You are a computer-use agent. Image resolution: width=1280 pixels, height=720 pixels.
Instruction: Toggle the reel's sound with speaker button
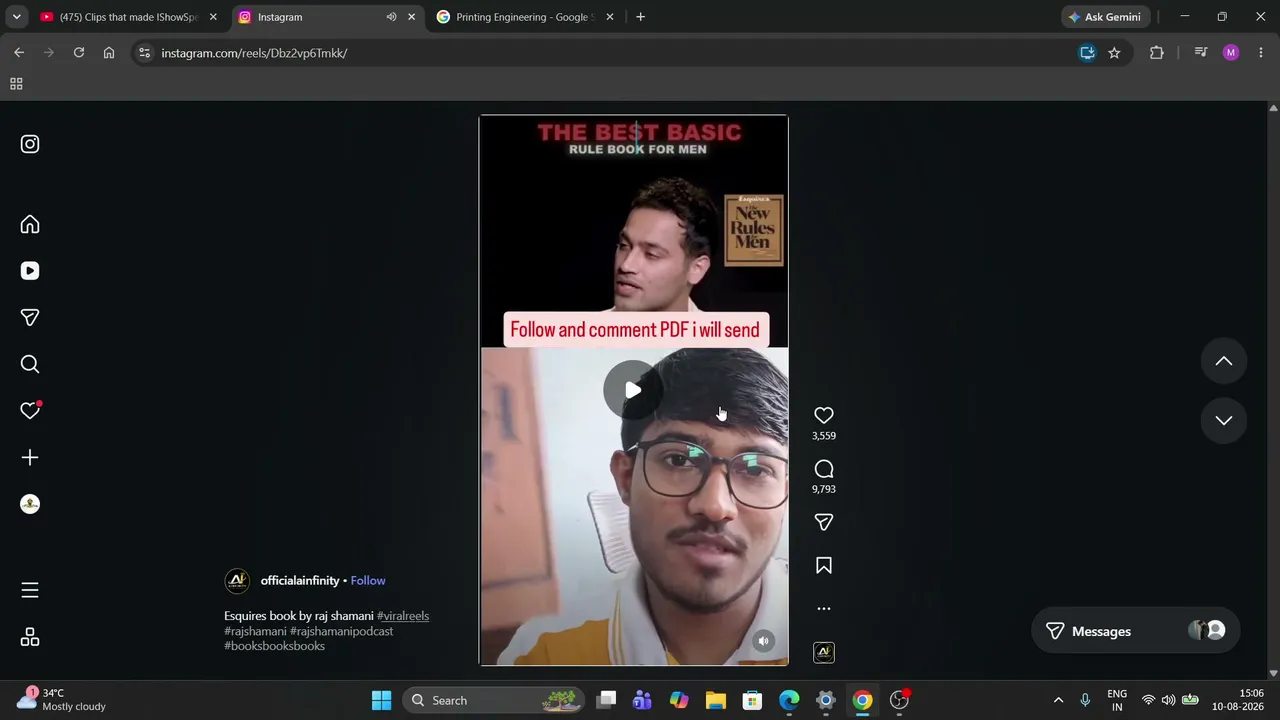tap(763, 641)
